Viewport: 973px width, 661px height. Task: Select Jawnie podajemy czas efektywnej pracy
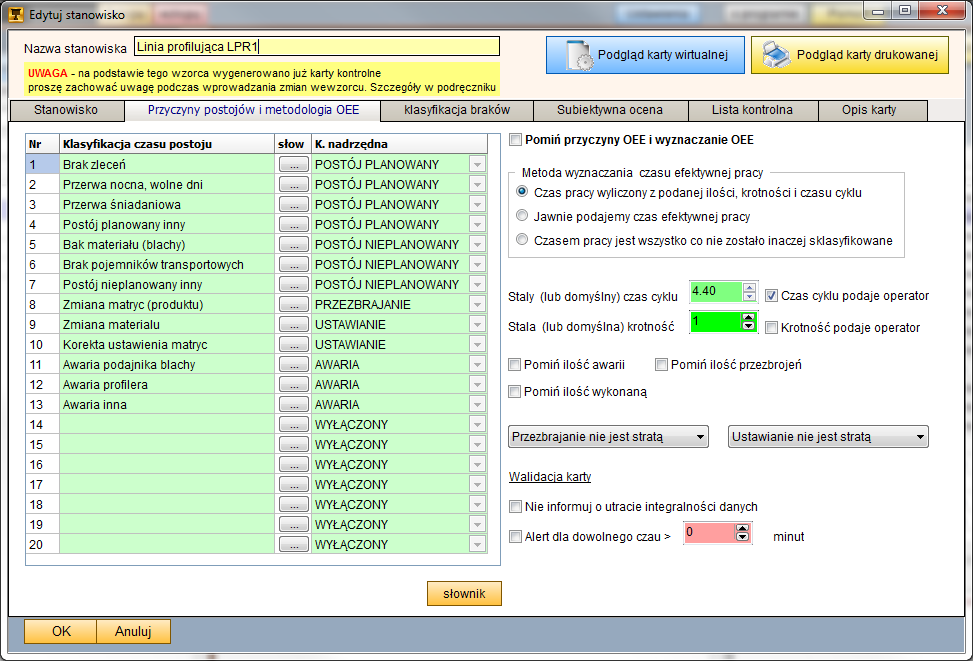click(522, 215)
